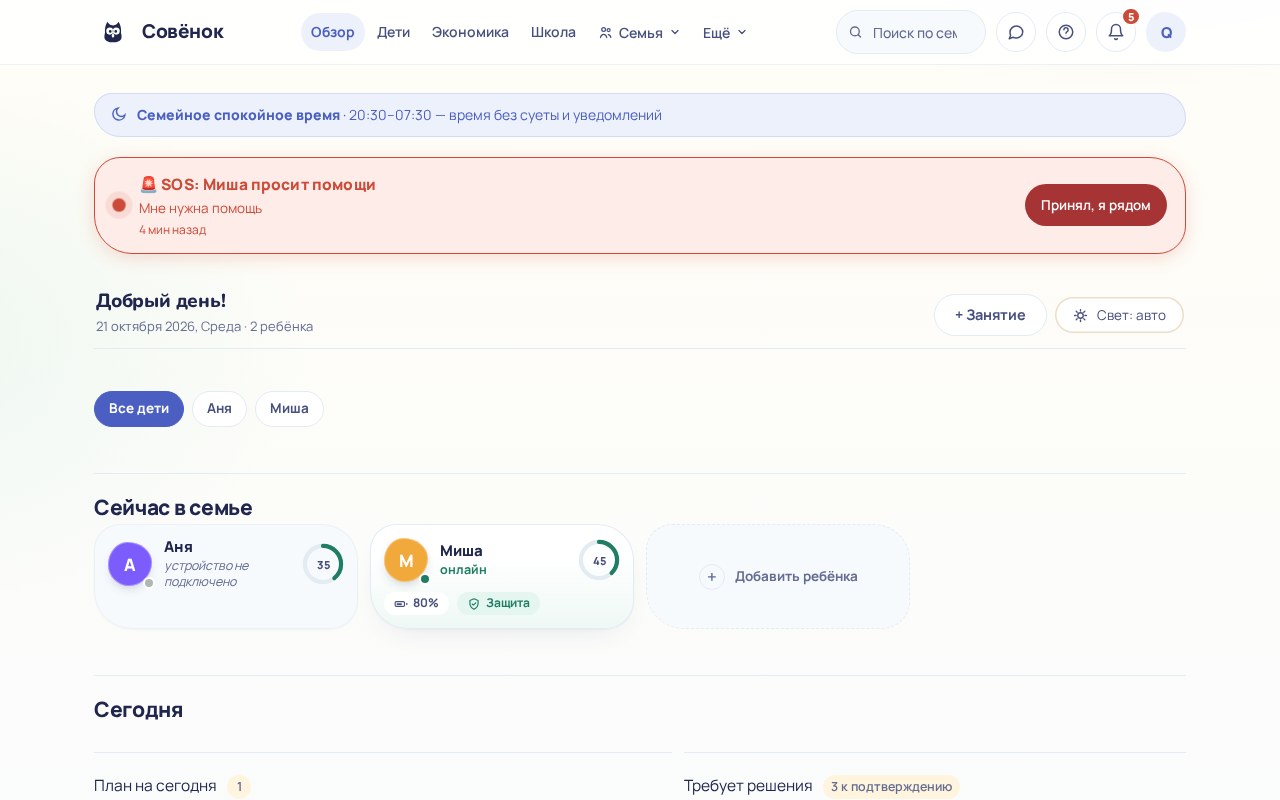
Task: Click the План на сегодня count badge
Action: pyautogui.click(x=238, y=786)
